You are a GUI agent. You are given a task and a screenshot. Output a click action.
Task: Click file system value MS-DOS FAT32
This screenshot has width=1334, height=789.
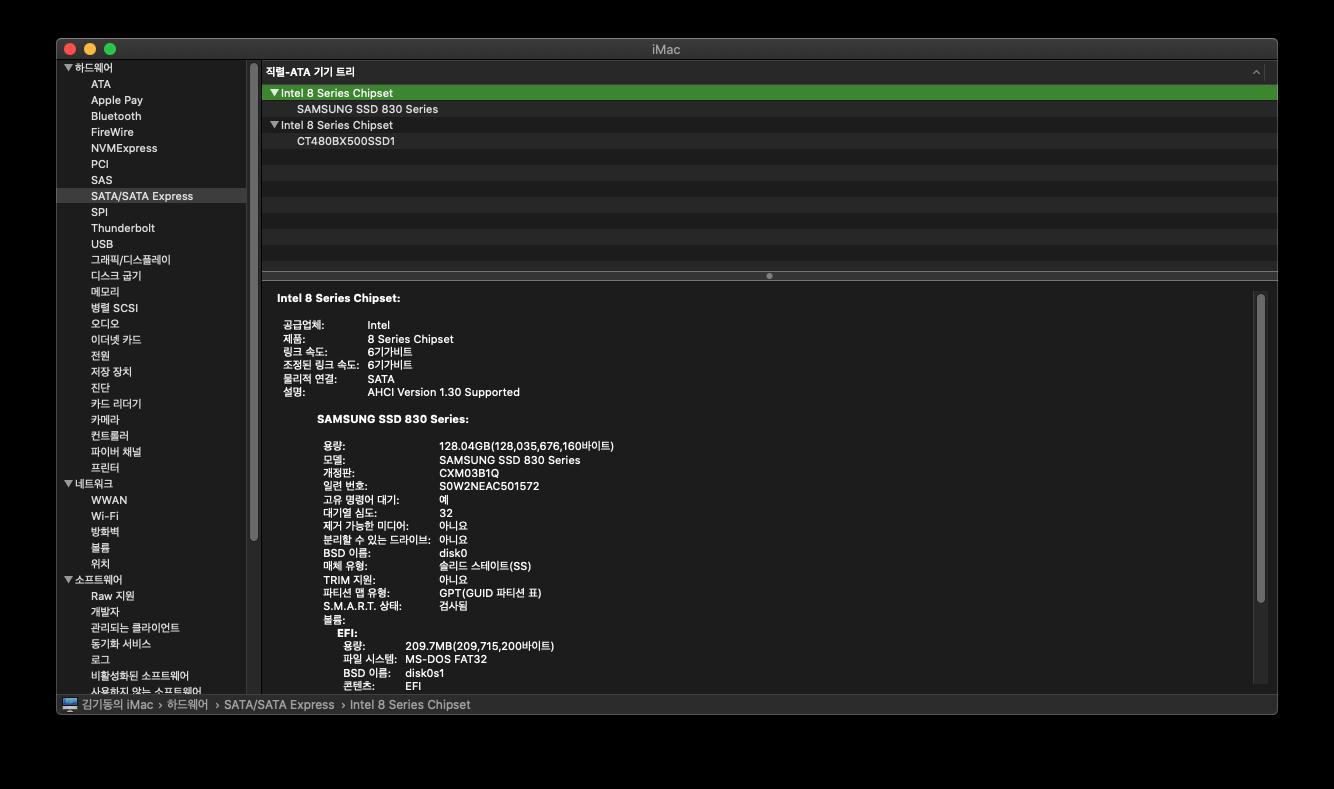(446, 659)
